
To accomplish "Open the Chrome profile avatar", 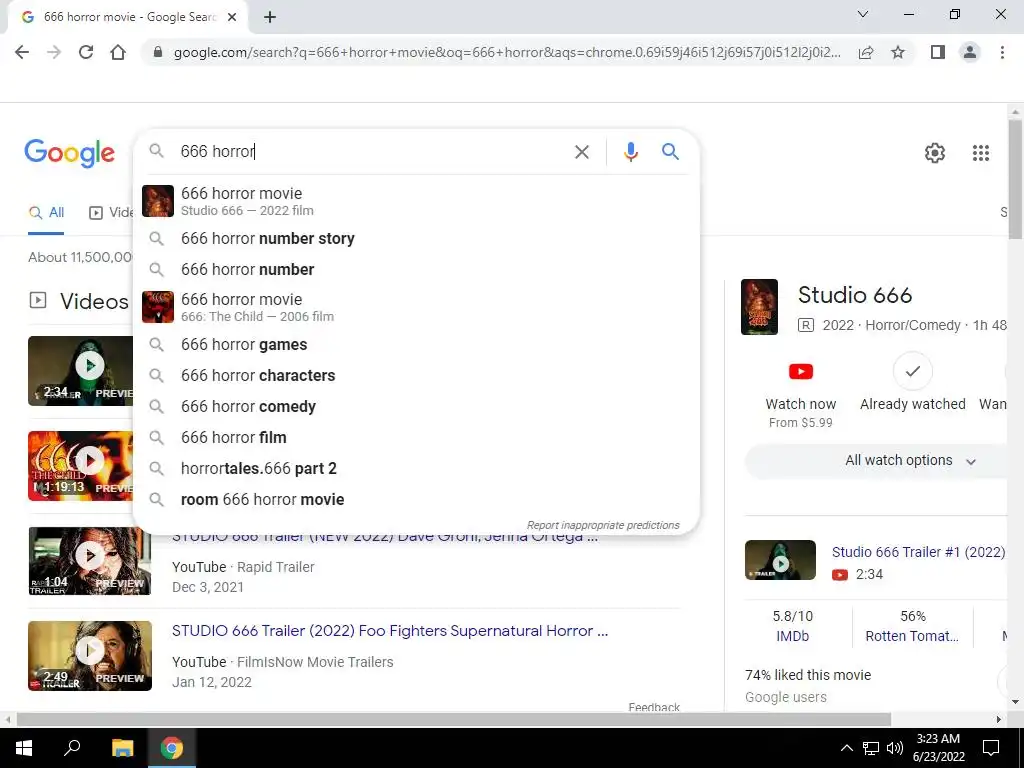I will (x=970, y=52).
